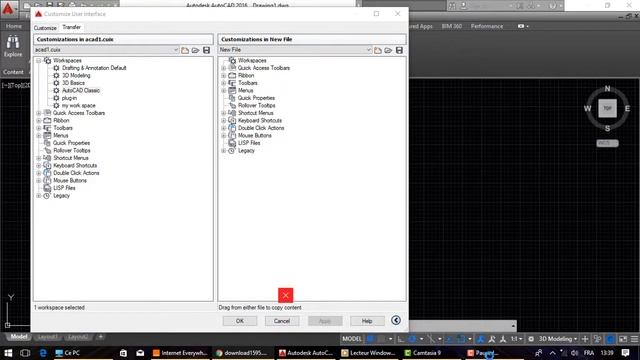Open the Store icon on the taskbar
This screenshot has width=640, height=360.
(123, 353)
